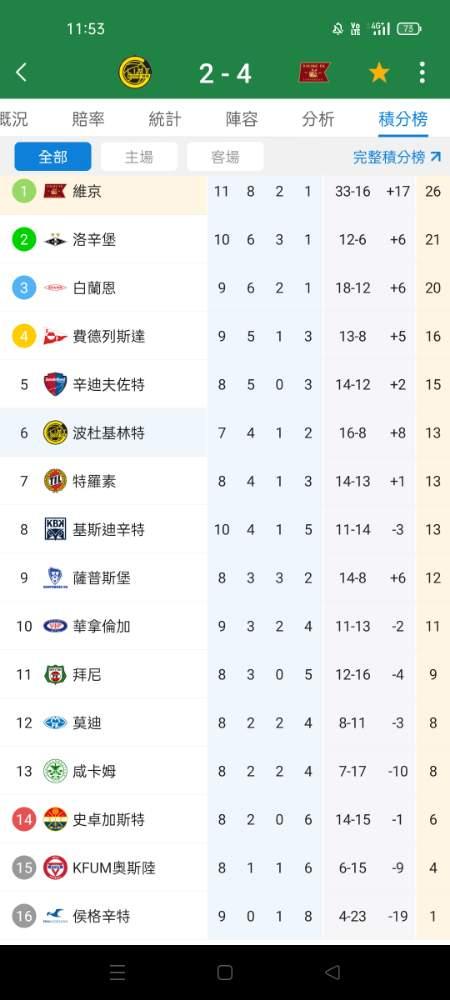Tap the Android recent apps menu button

click(x=117, y=972)
